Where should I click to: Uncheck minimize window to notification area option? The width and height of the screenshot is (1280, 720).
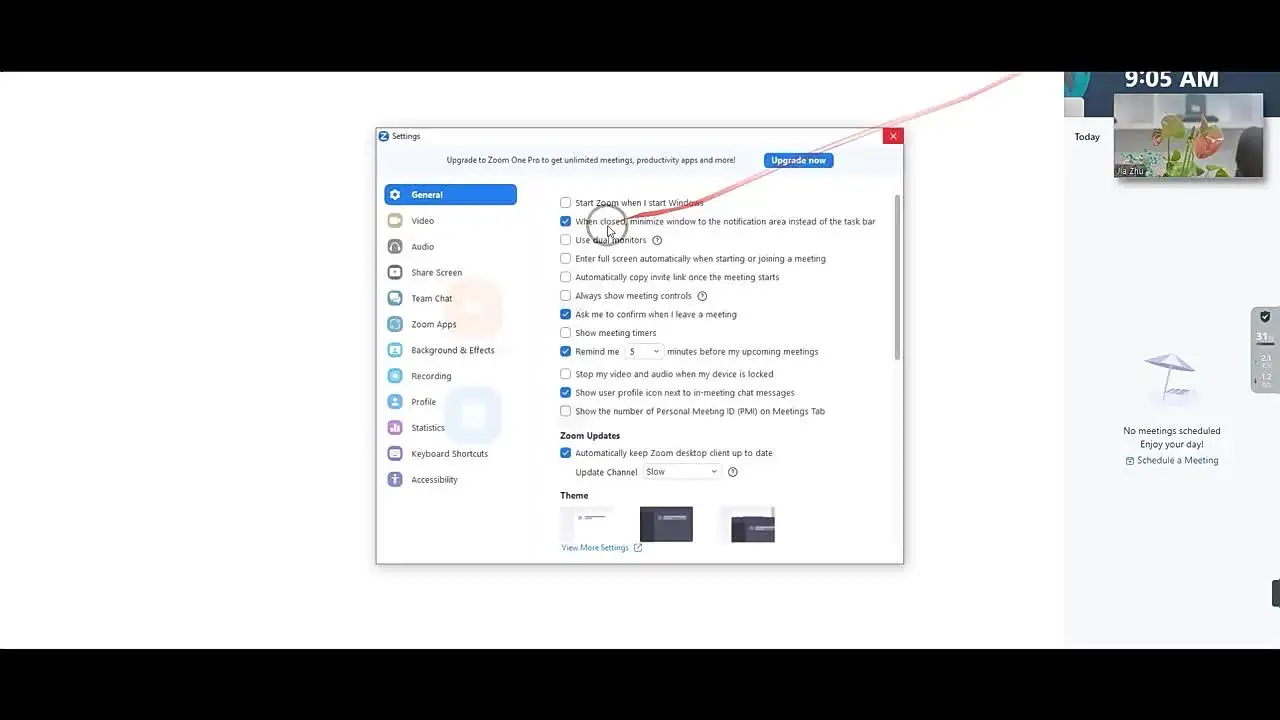[566, 221]
